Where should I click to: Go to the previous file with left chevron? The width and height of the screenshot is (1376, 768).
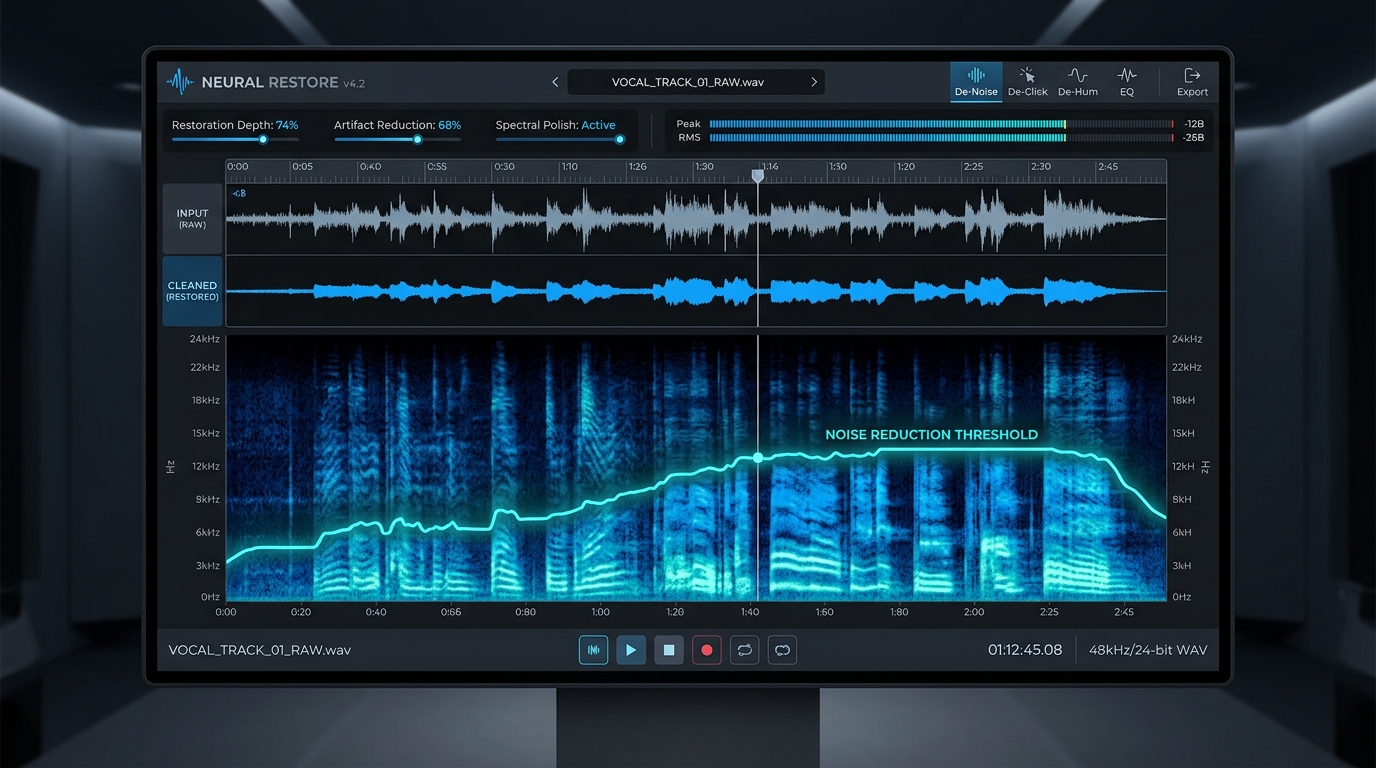[555, 82]
